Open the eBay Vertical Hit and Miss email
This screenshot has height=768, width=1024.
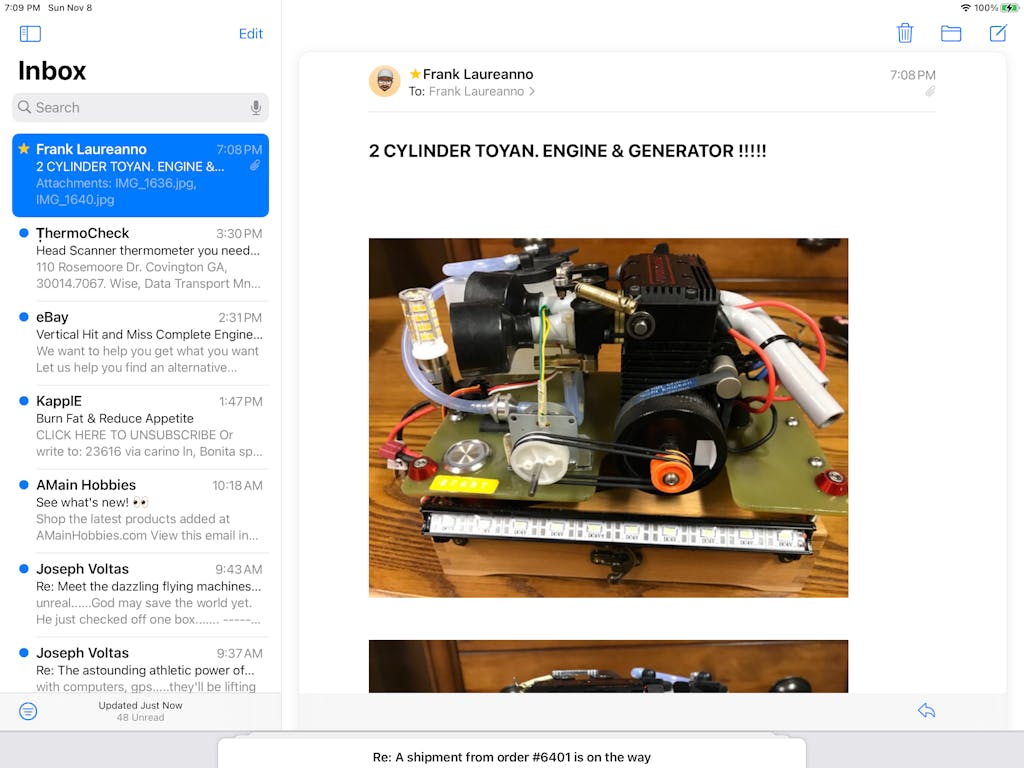coord(140,342)
